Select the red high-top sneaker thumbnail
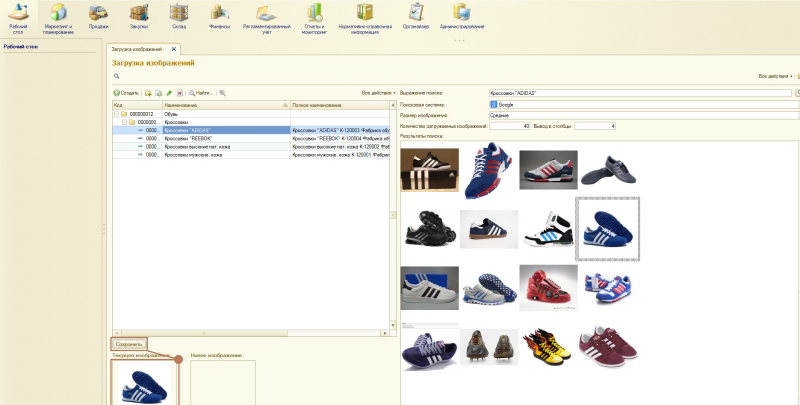This screenshot has height=405, width=800. [548, 288]
